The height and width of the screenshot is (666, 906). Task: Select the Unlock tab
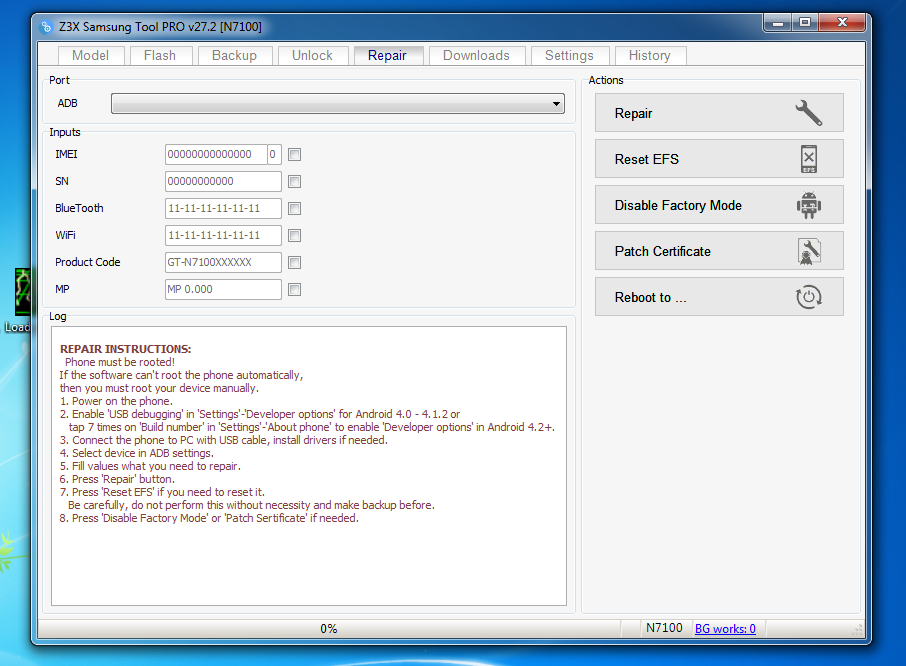[x=313, y=55]
